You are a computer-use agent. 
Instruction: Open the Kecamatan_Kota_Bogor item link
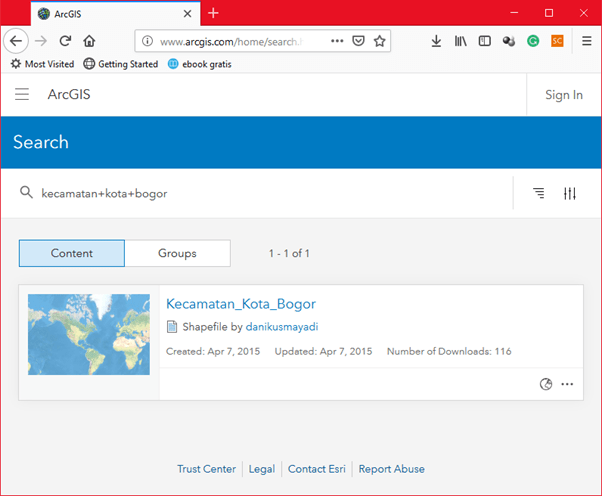pos(240,304)
